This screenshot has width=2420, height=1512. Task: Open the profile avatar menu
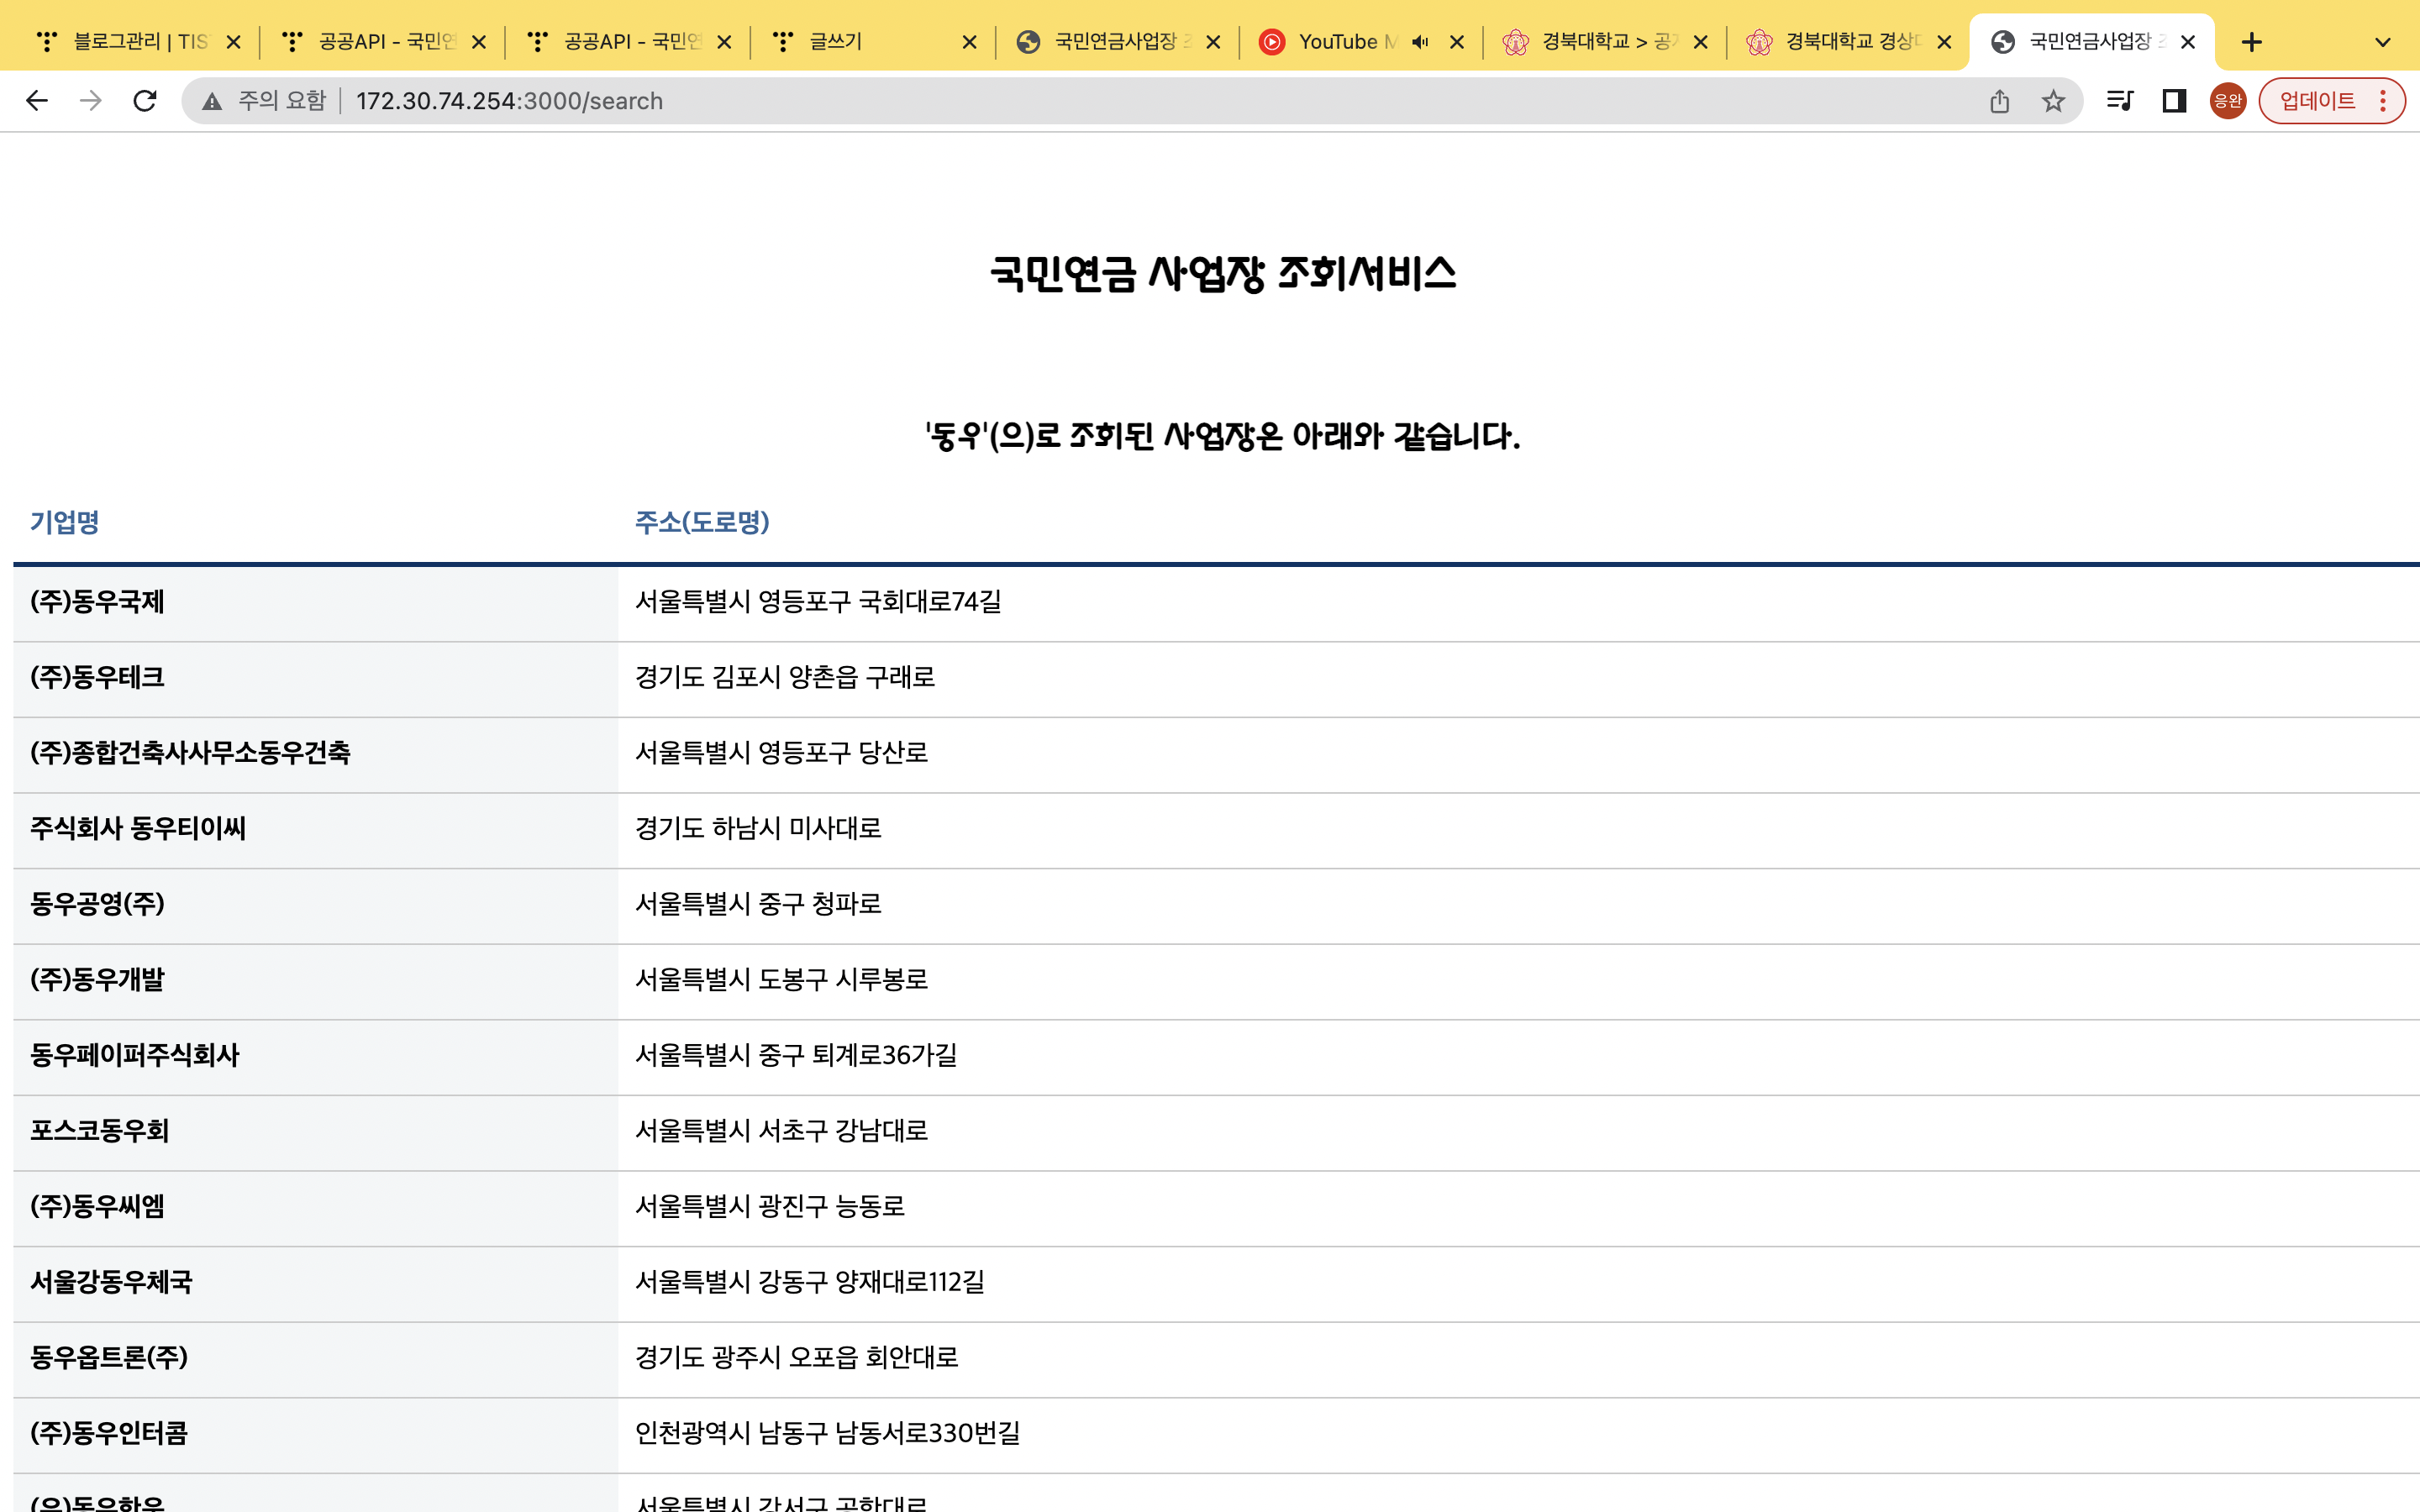(2227, 101)
